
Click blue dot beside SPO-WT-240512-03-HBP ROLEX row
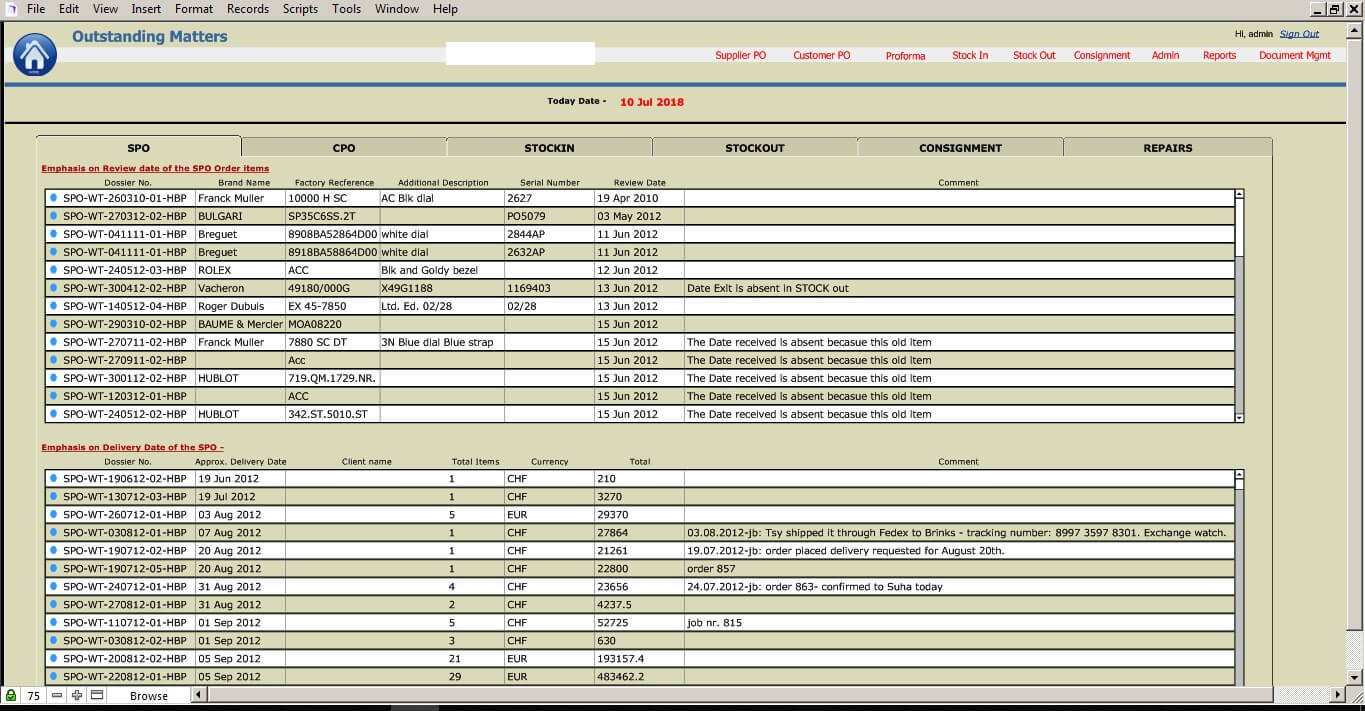53,270
